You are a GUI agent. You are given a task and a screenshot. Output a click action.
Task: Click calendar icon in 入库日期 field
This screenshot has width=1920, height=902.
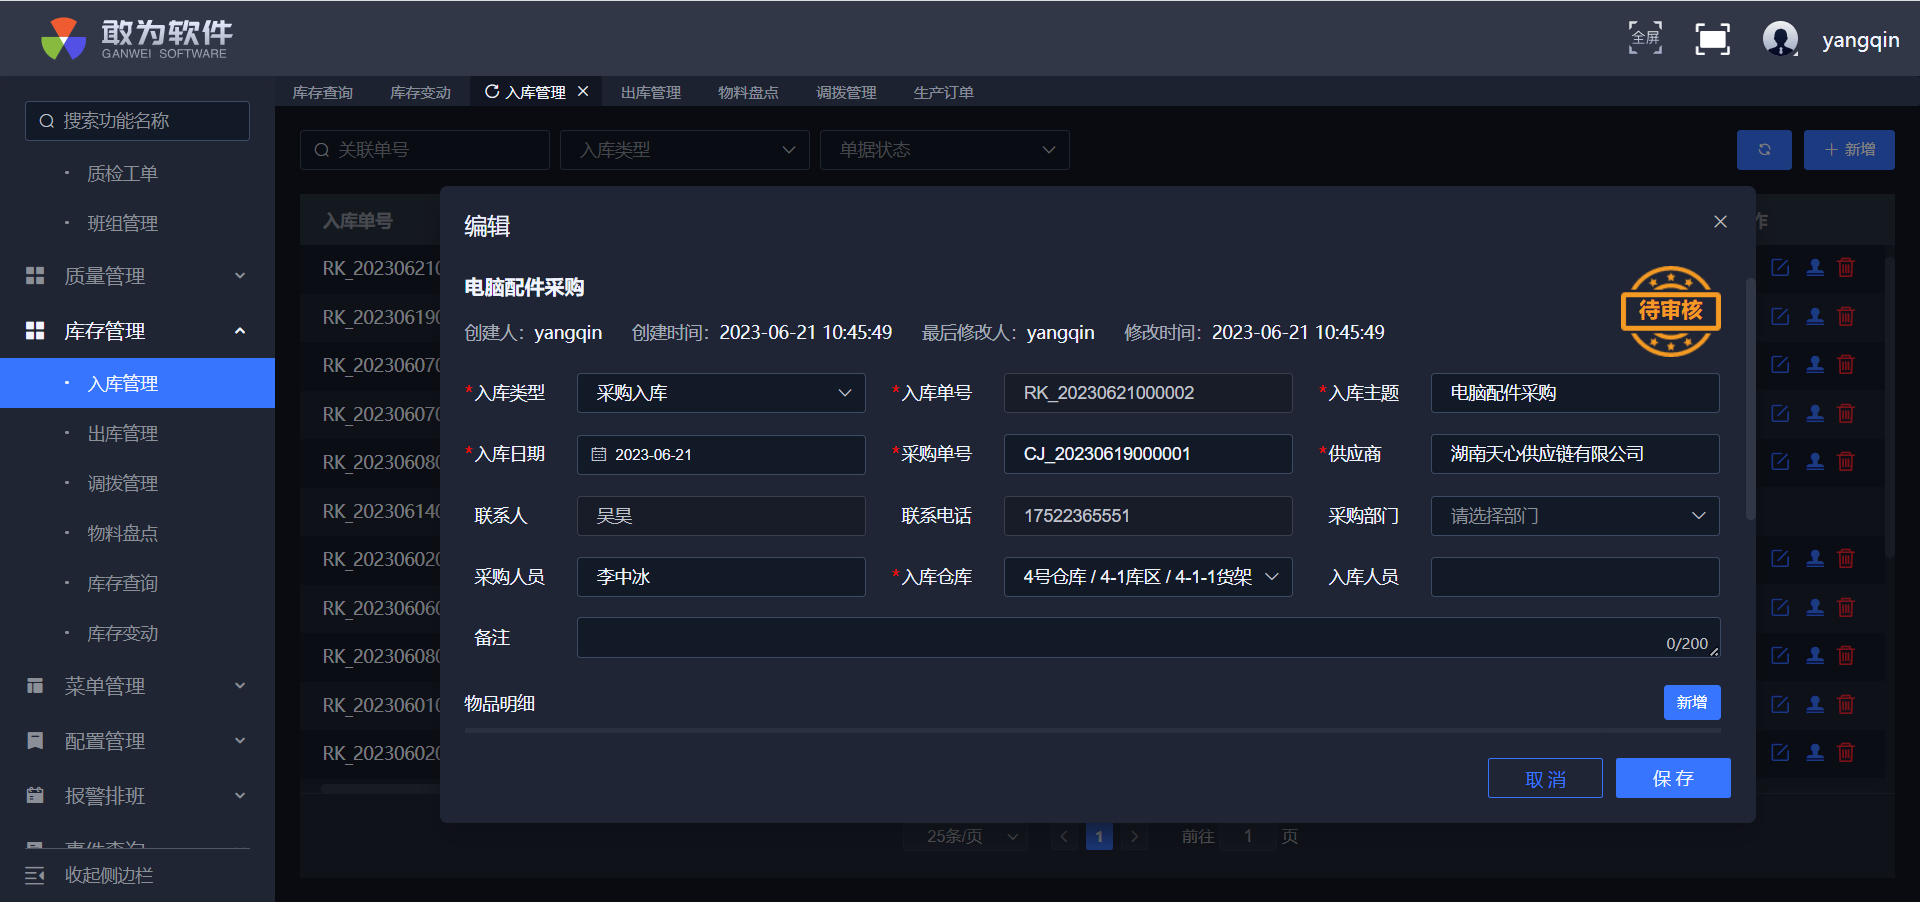click(599, 455)
